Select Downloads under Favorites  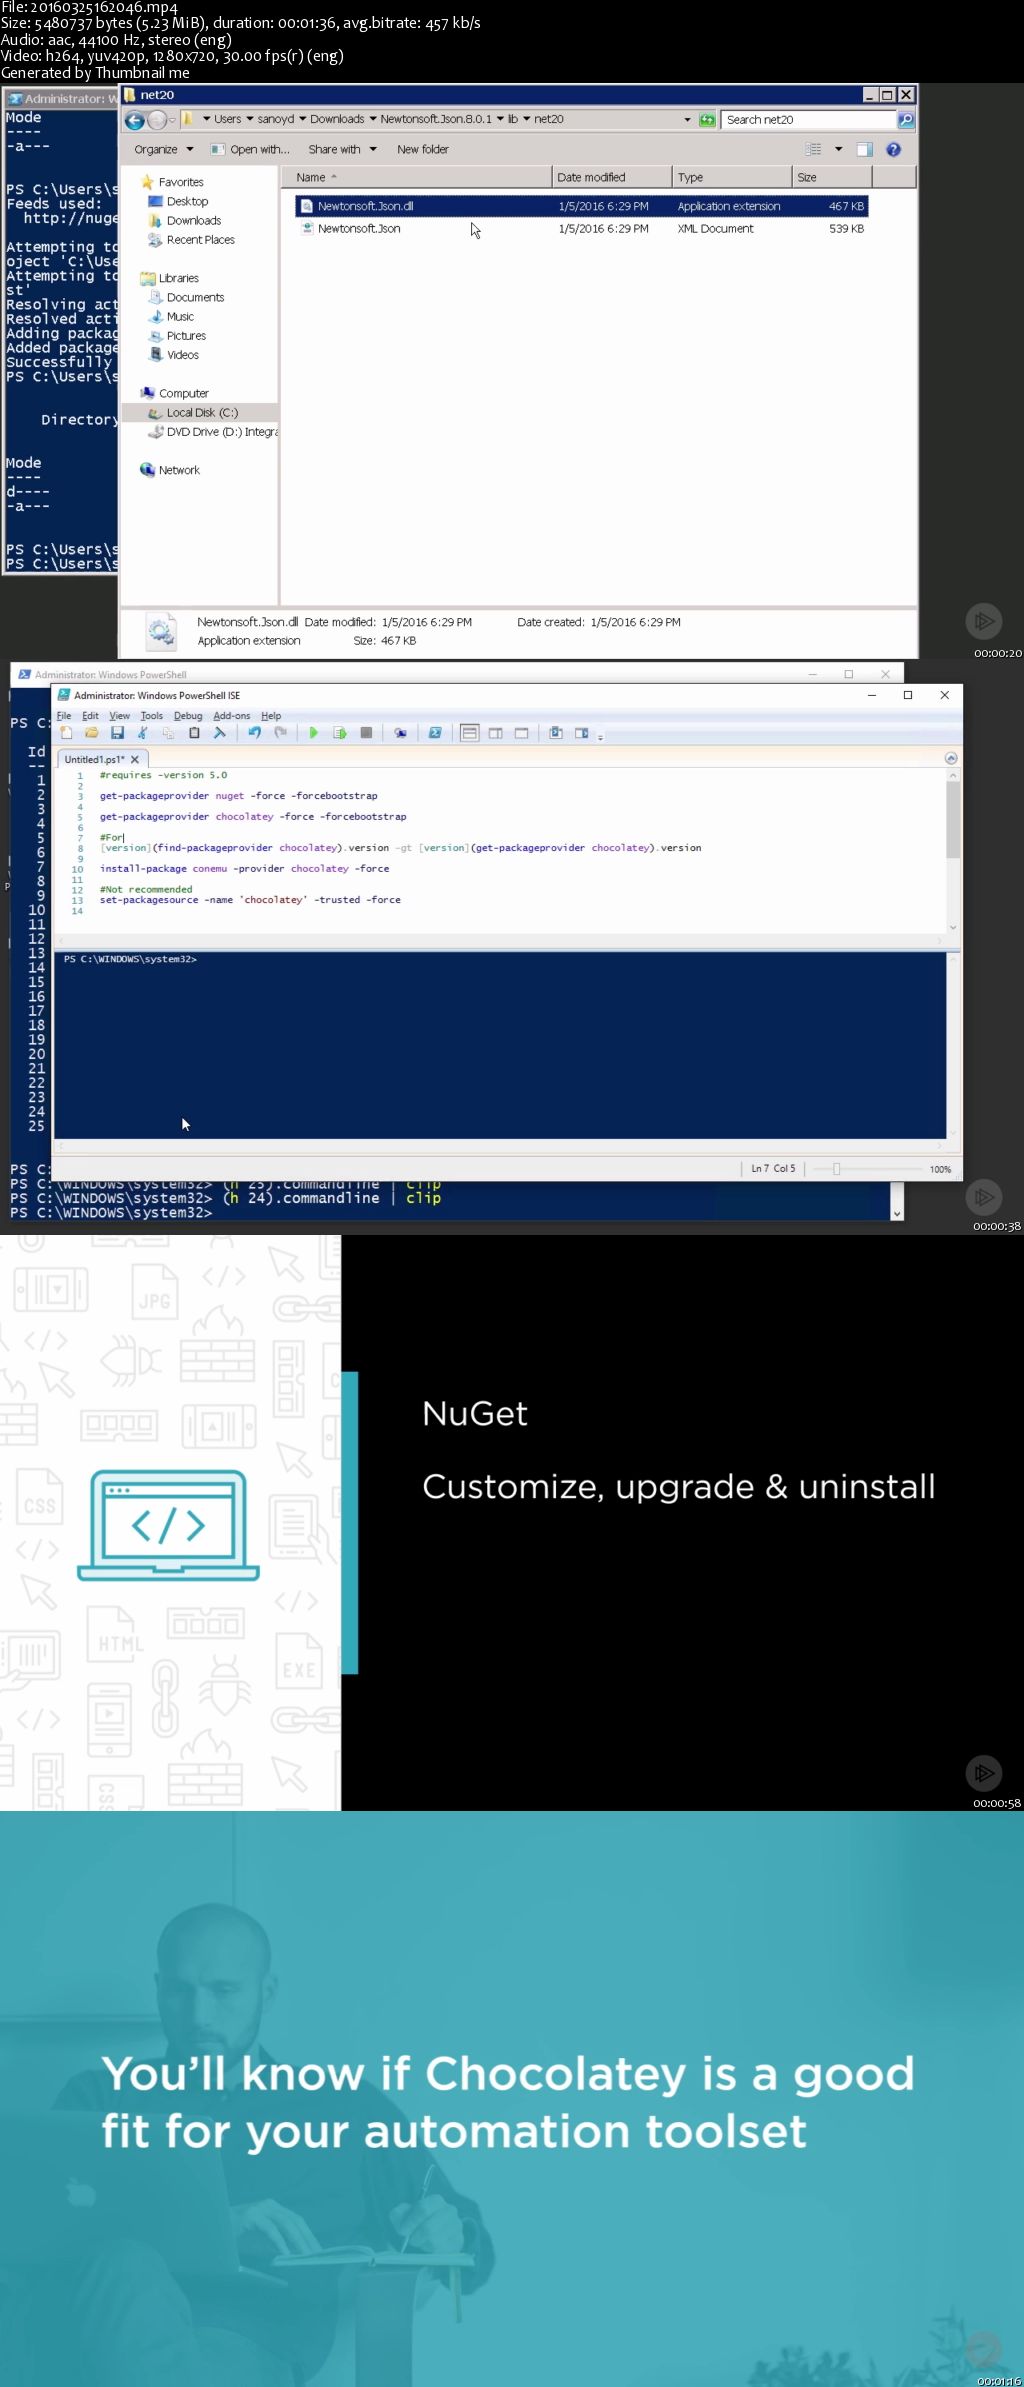[x=185, y=221]
